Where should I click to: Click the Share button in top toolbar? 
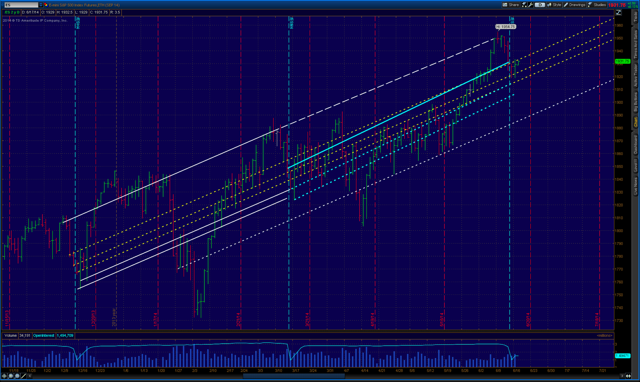click(511, 5)
